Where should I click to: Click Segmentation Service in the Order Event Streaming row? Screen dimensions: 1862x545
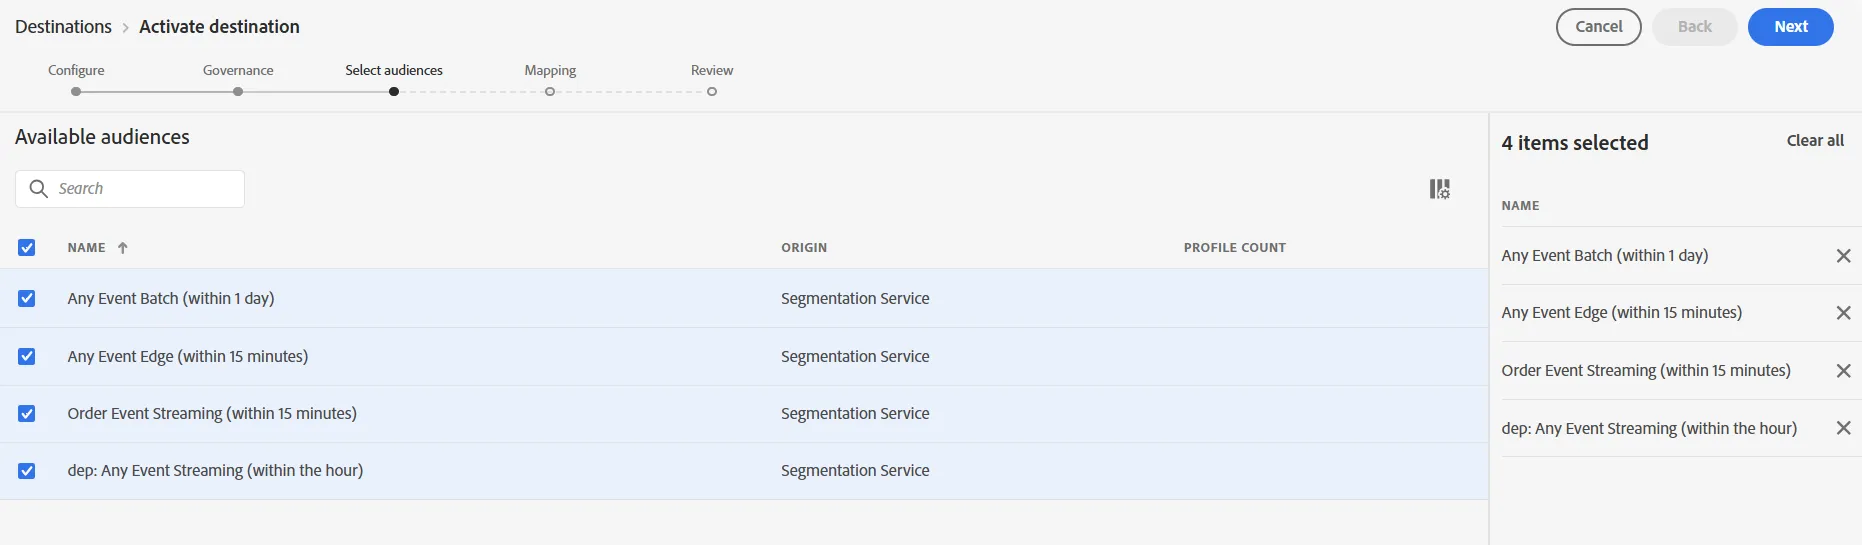click(x=855, y=413)
